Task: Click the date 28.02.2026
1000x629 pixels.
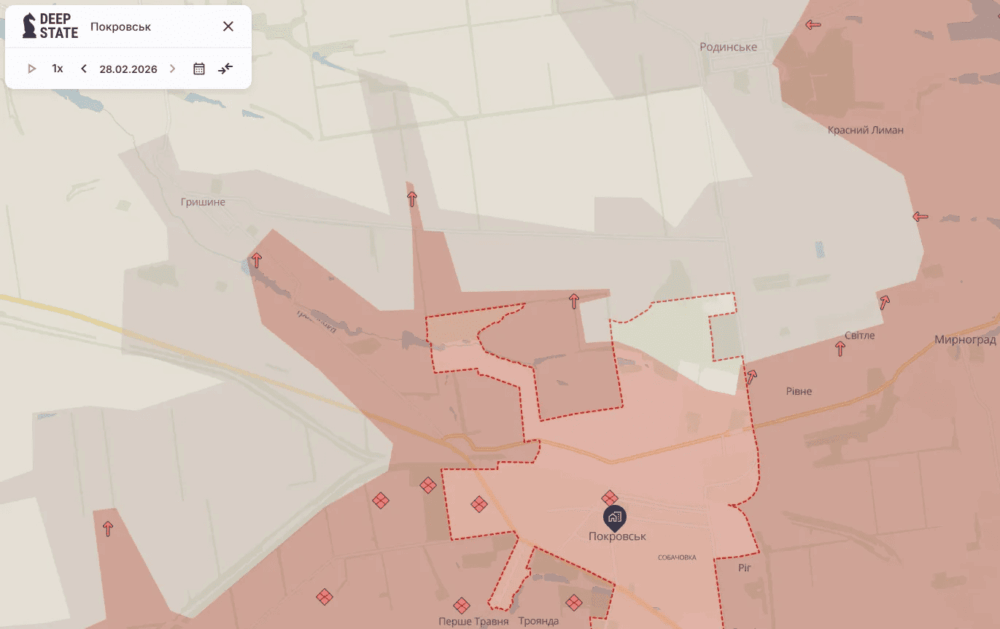Action: [x=127, y=69]
